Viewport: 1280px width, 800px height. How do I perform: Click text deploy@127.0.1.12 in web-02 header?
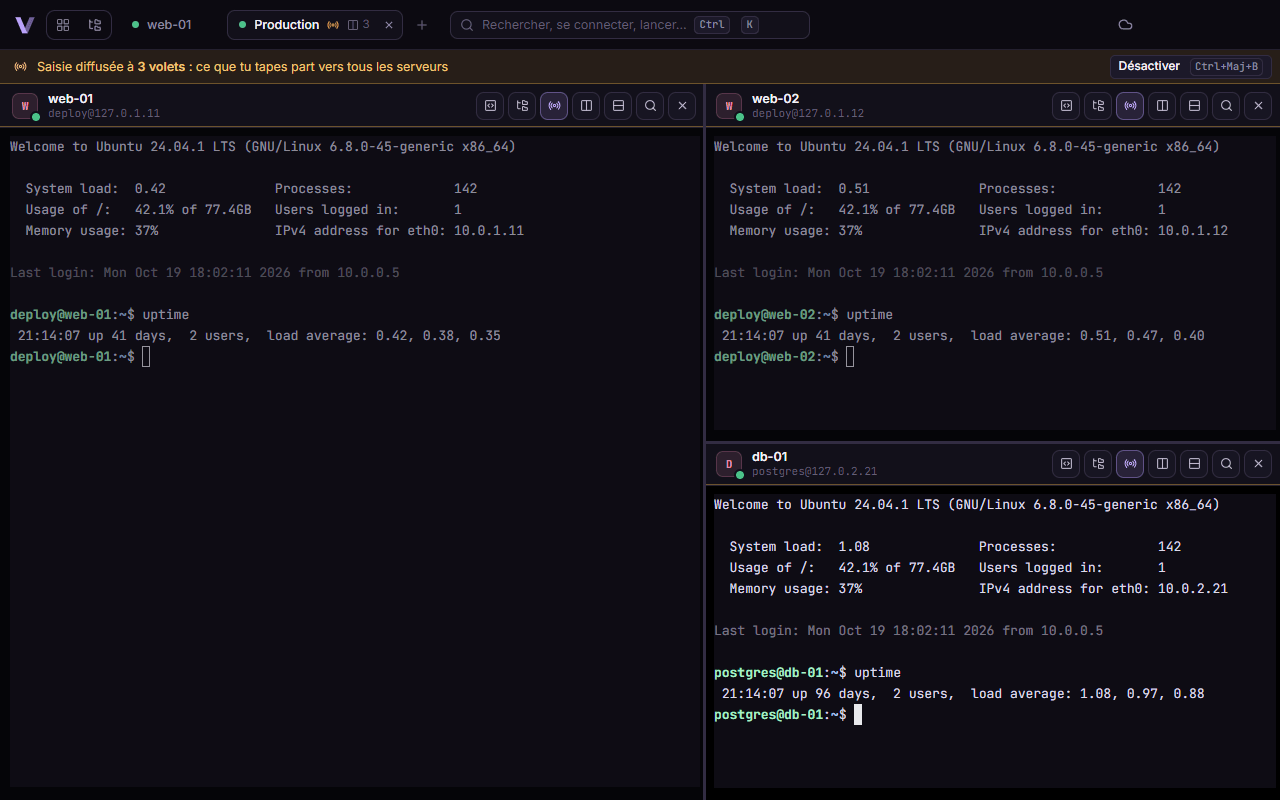[x=808, y=114]
